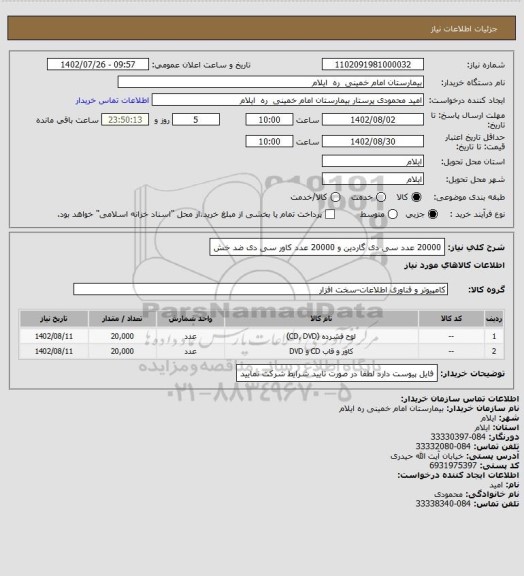This screenshot has height=576, width=524.
Task: Click the تعداد / مقدار column header
Action: (122, 319)
